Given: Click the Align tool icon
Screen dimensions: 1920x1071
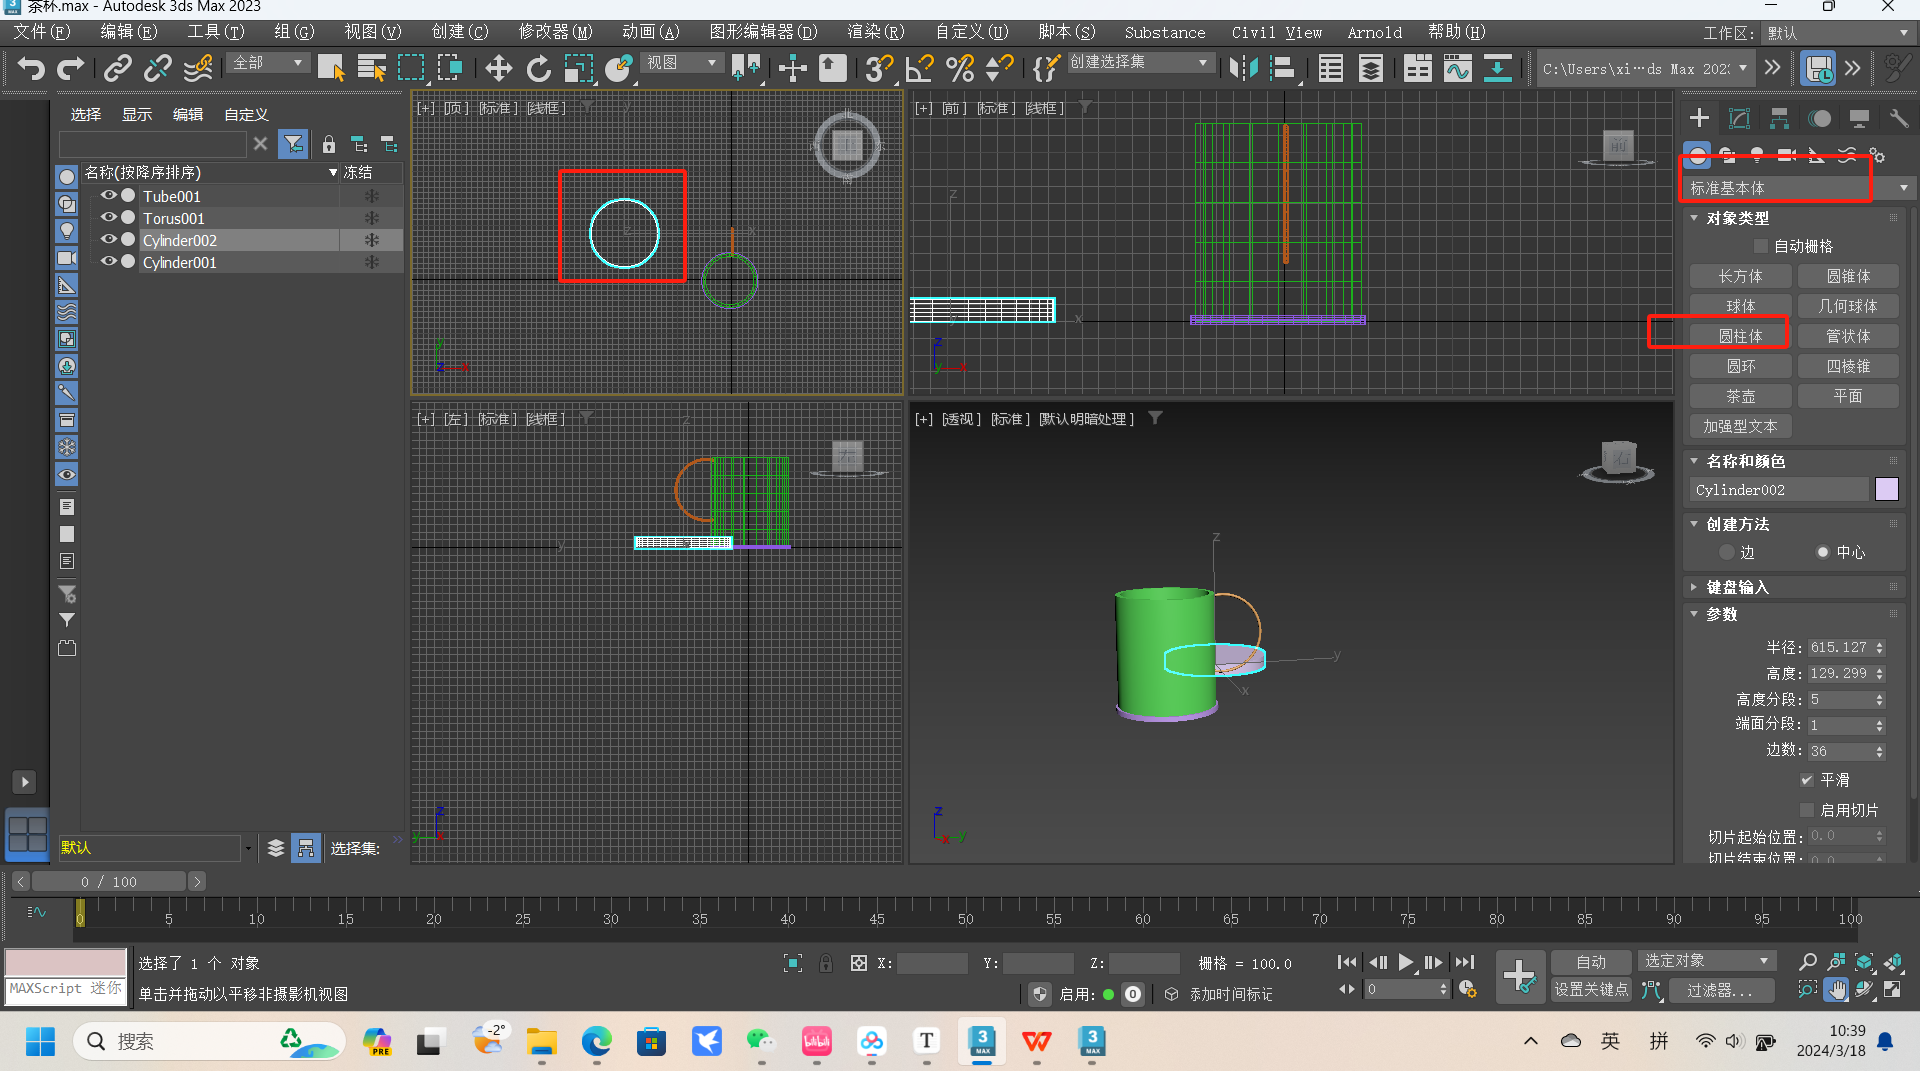Looking at the screenshot, I should (1283, 69).
